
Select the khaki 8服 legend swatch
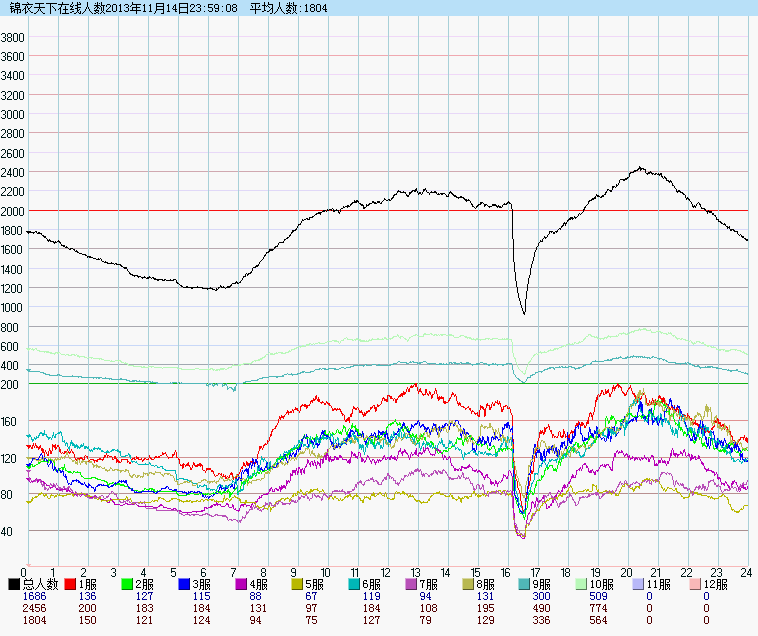coord(469,583)
